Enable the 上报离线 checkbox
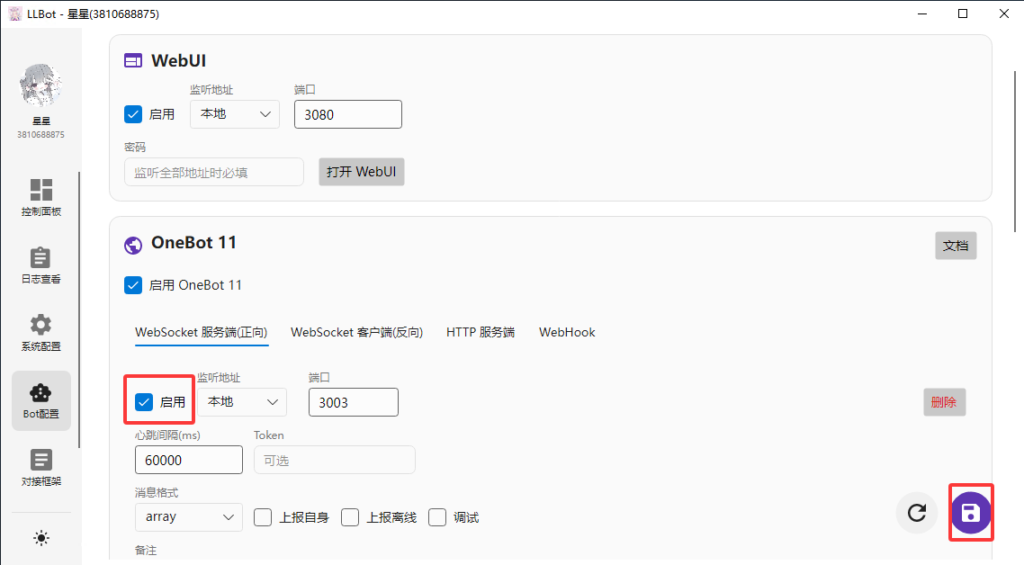The image size is (1024, 565). coord(350,517)
